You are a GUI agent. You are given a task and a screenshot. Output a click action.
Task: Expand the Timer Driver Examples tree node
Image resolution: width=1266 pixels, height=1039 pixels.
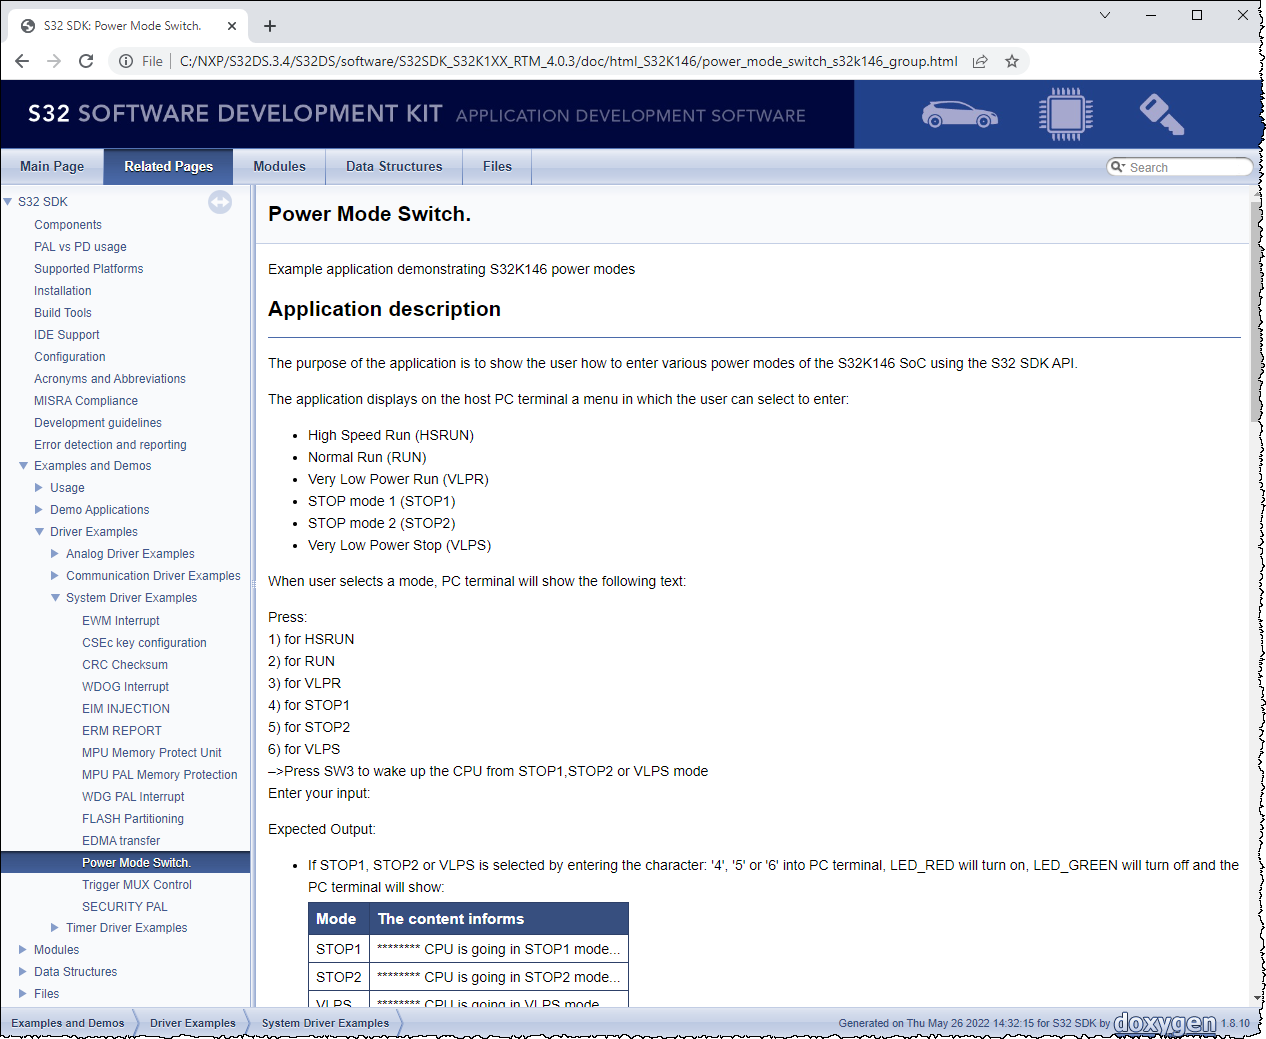(x=54, y=927)
